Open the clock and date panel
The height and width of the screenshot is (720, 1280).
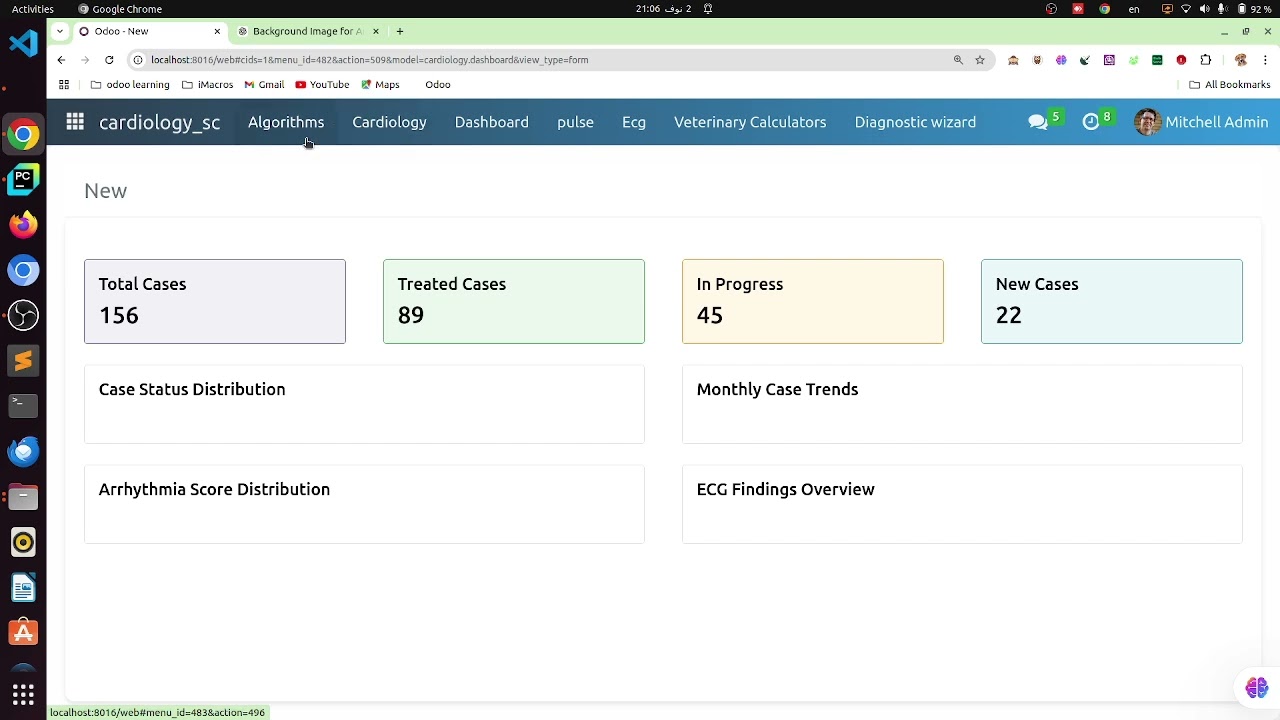point(663,9)
